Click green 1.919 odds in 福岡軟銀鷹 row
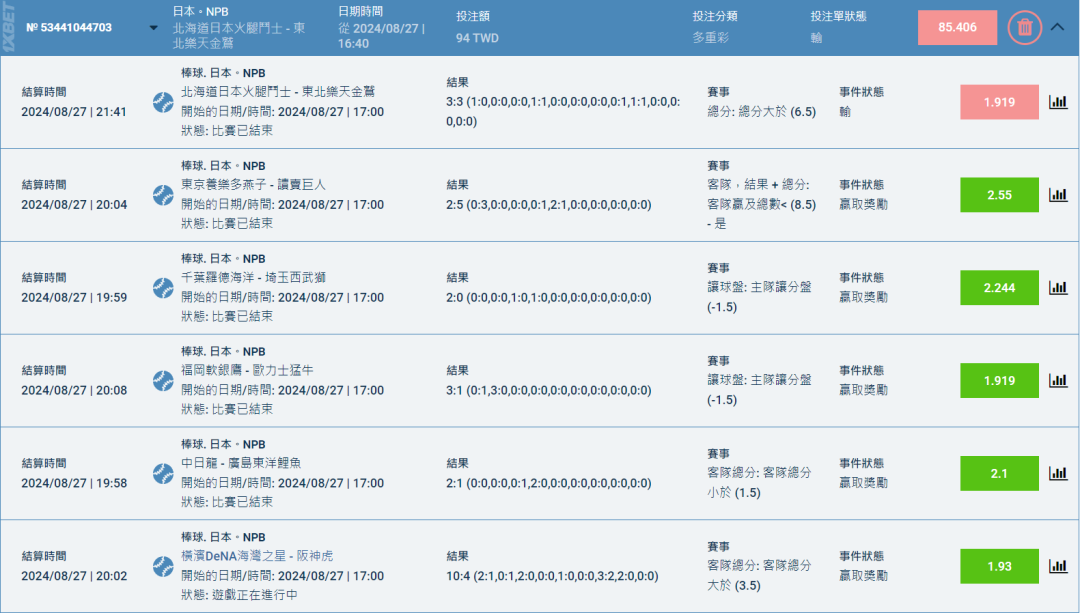1080x613 pixels. tap(999, 380)
